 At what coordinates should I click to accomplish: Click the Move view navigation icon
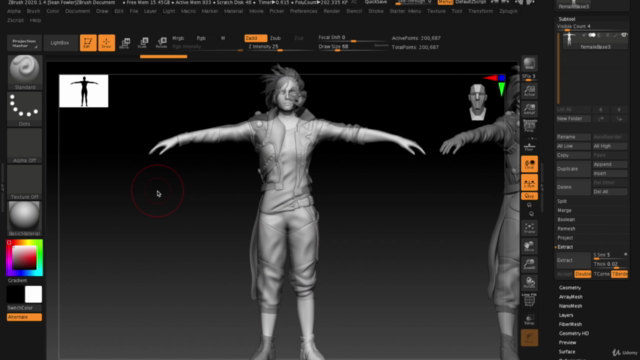pyautogui.click(x=529, y=246)
